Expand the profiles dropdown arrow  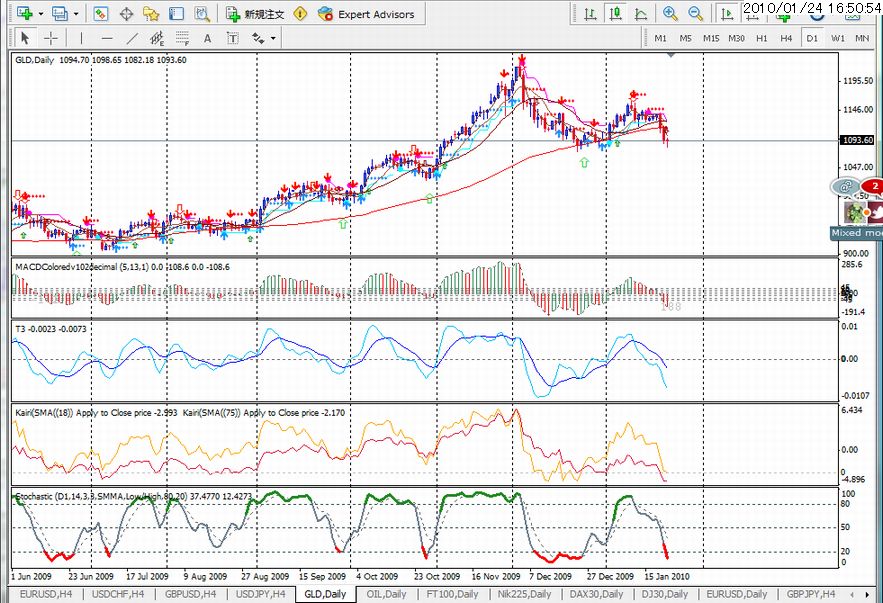(x=76, y=14)
